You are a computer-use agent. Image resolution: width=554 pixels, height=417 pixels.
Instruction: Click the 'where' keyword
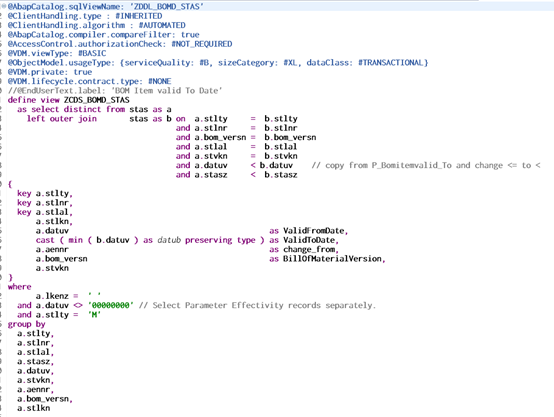19,287
